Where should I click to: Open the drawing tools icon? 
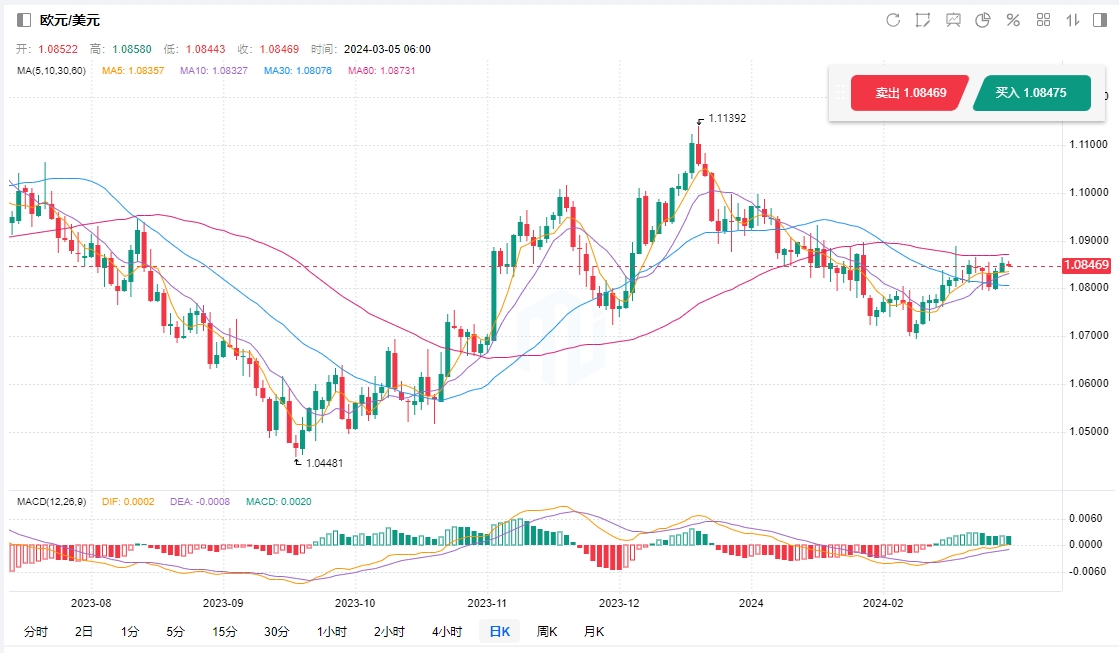(x=923, y=20)
